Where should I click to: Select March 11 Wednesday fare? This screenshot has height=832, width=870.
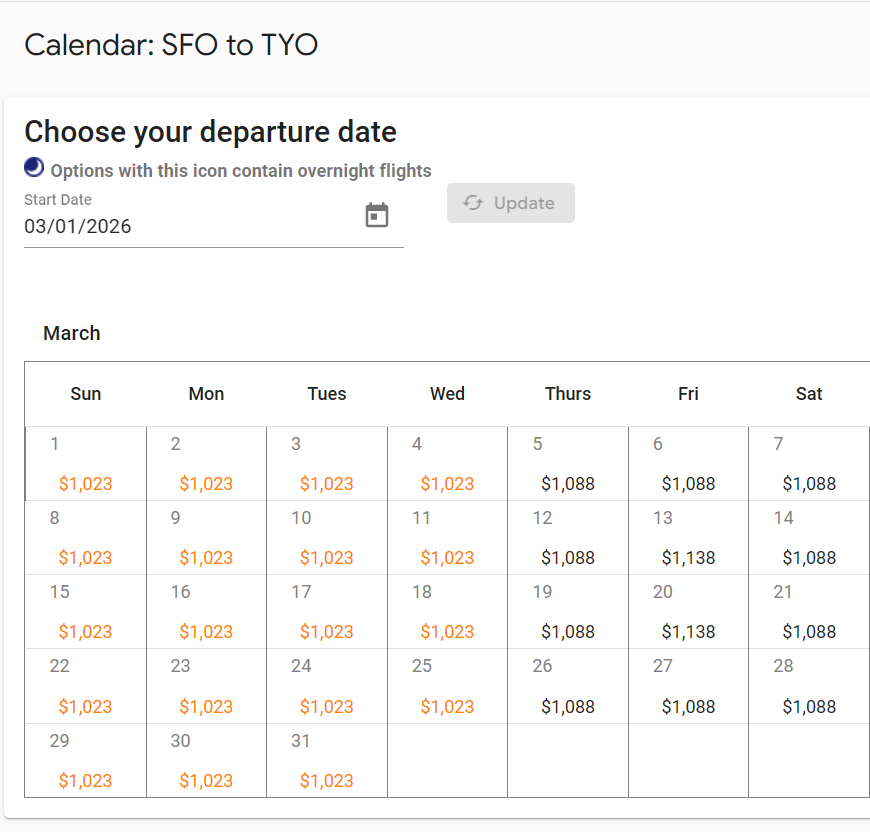pos(447,557)
